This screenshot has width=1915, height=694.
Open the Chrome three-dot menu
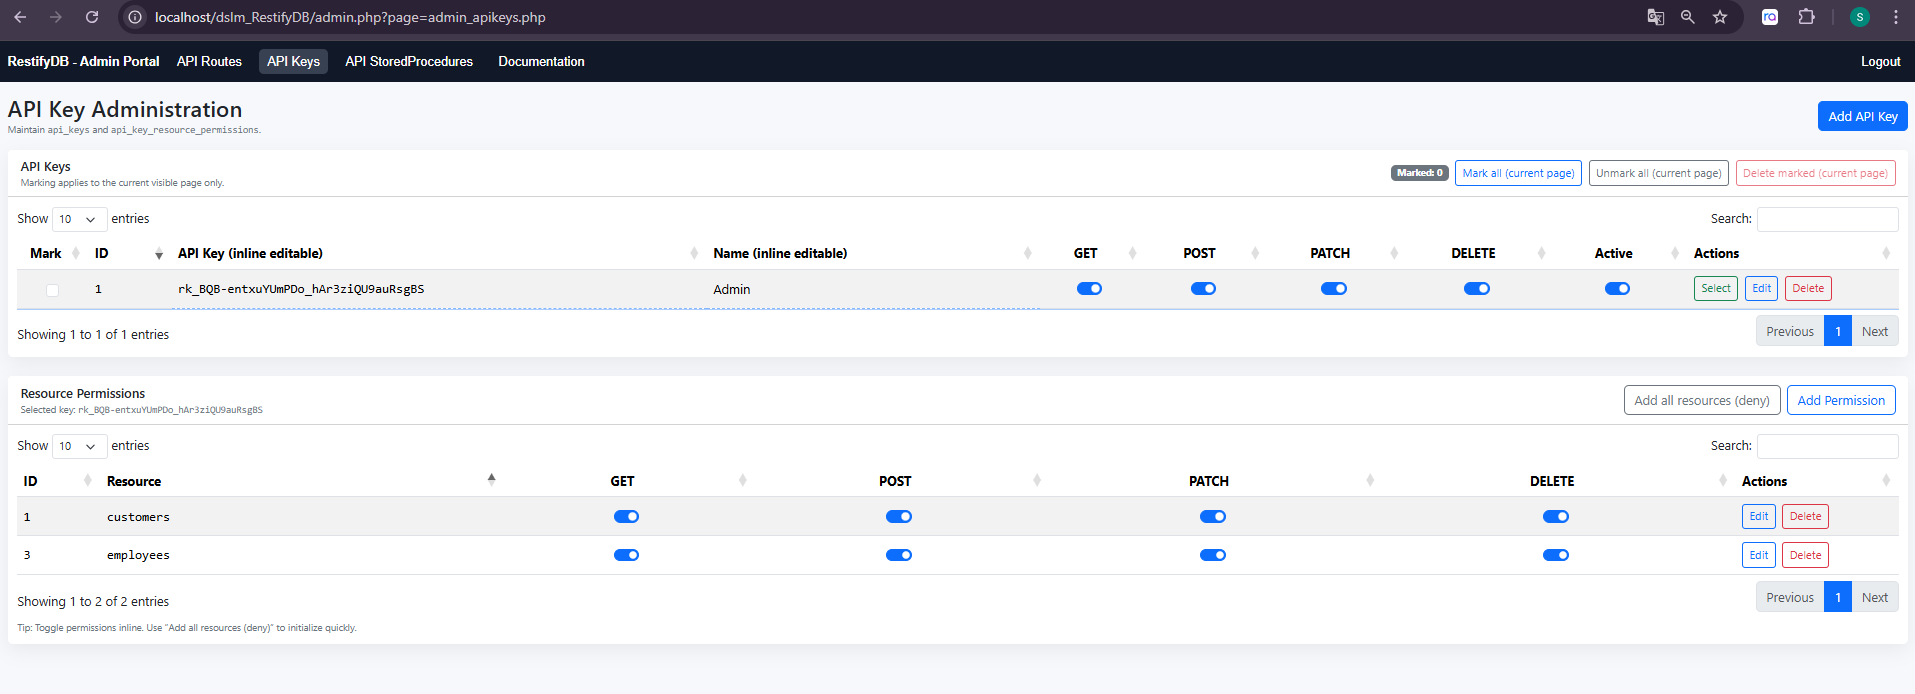[1895, 17]
